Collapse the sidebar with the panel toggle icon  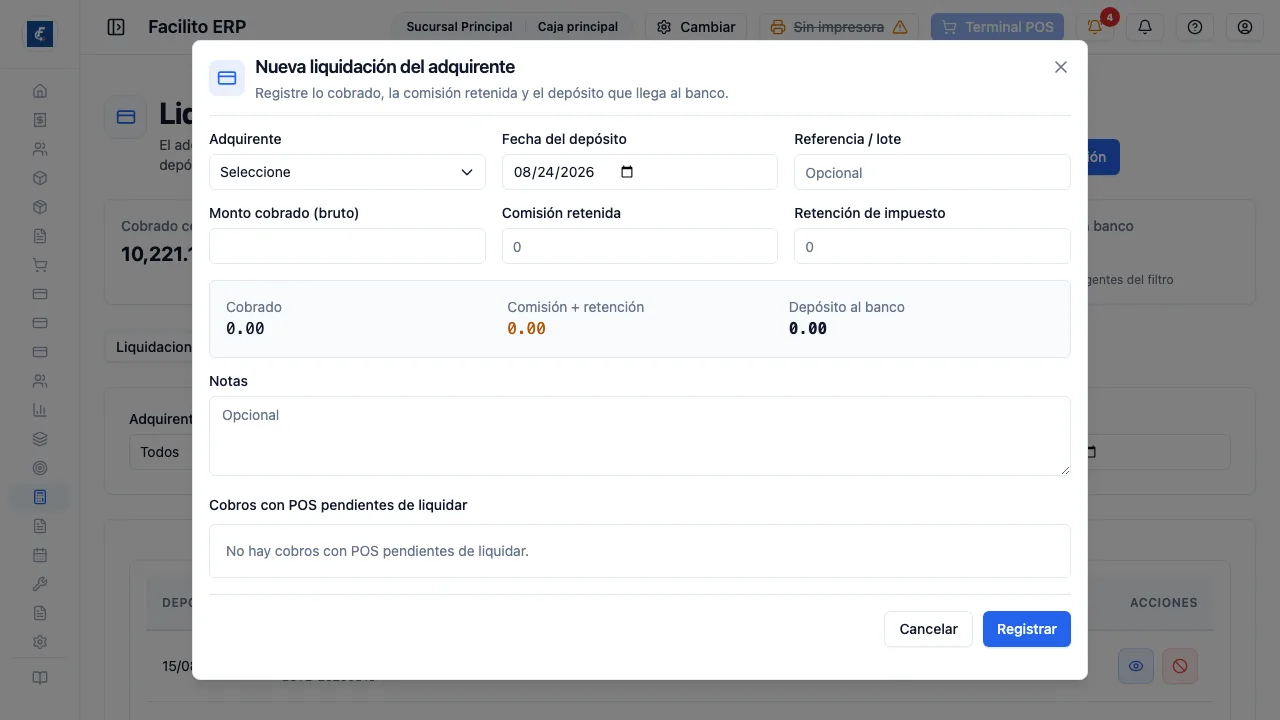[116, 27]
